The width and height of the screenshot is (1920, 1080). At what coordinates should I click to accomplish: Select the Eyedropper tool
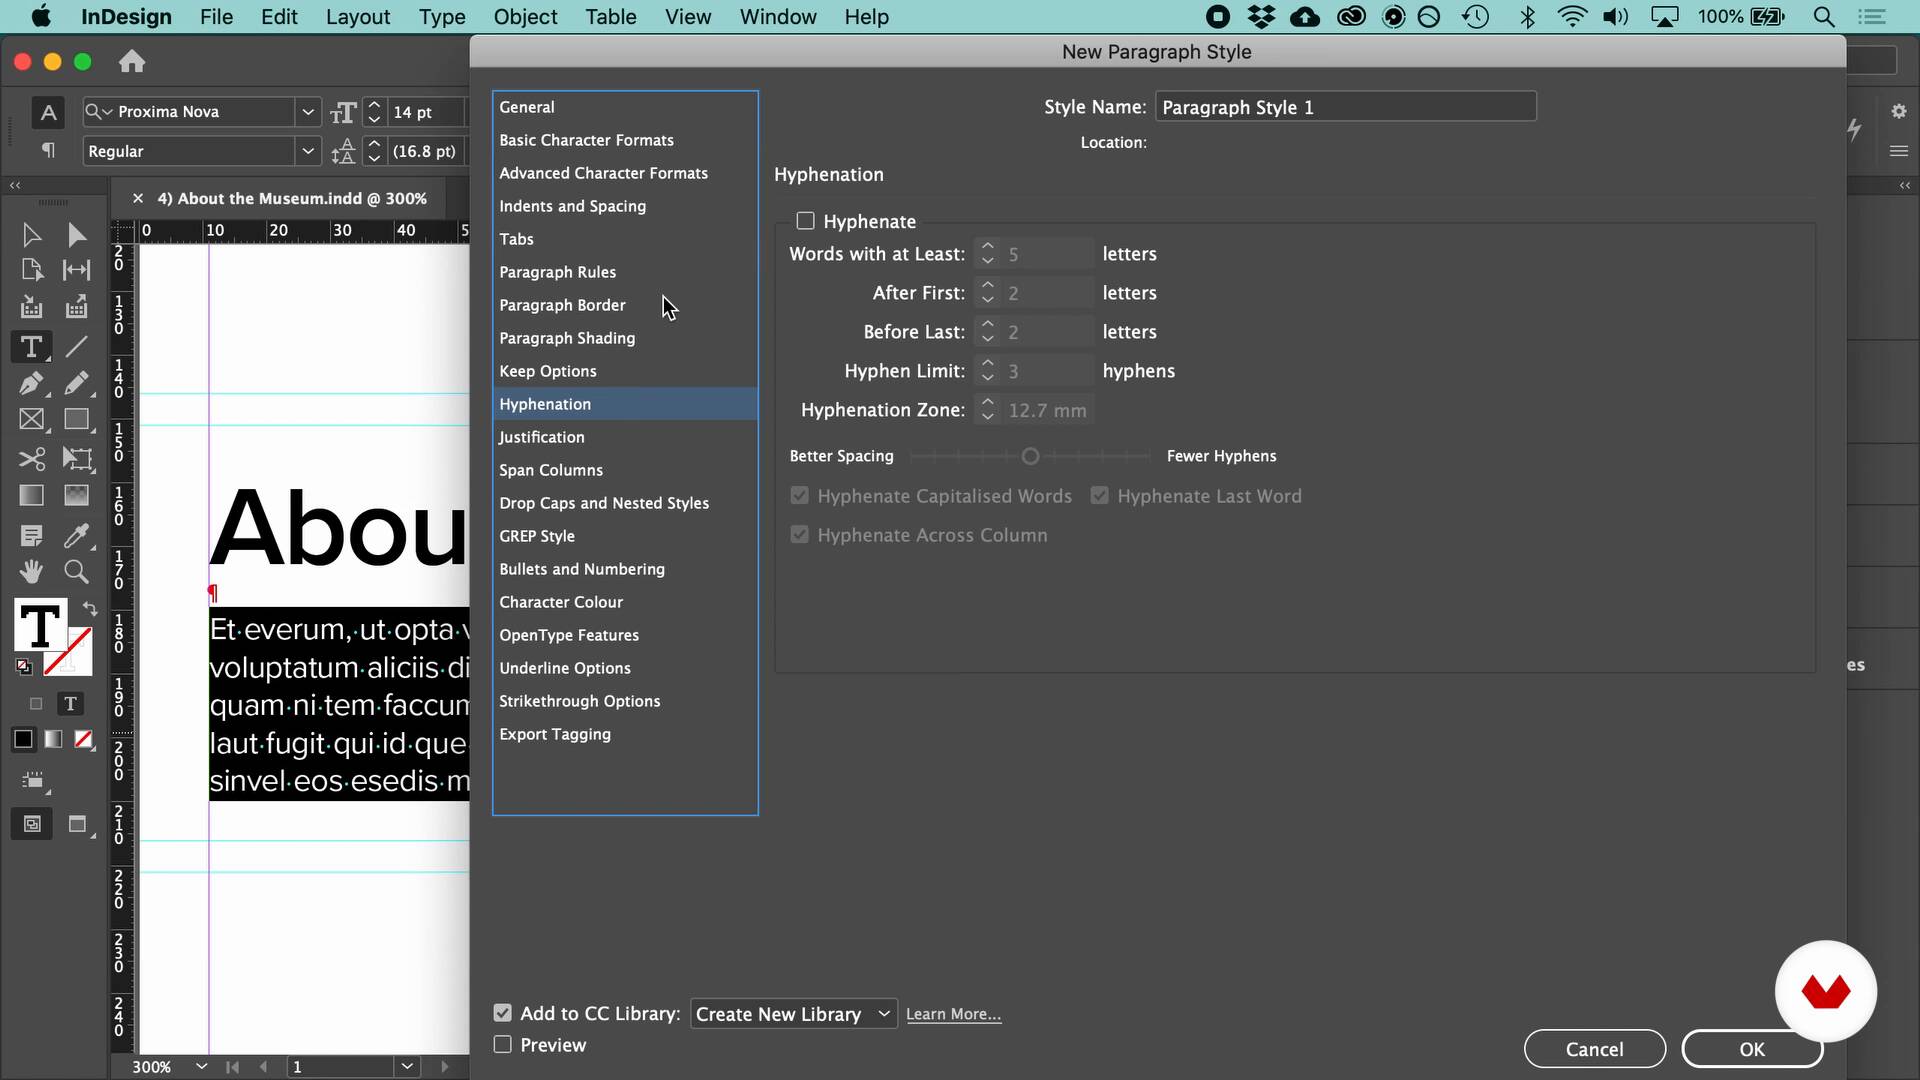76,535
